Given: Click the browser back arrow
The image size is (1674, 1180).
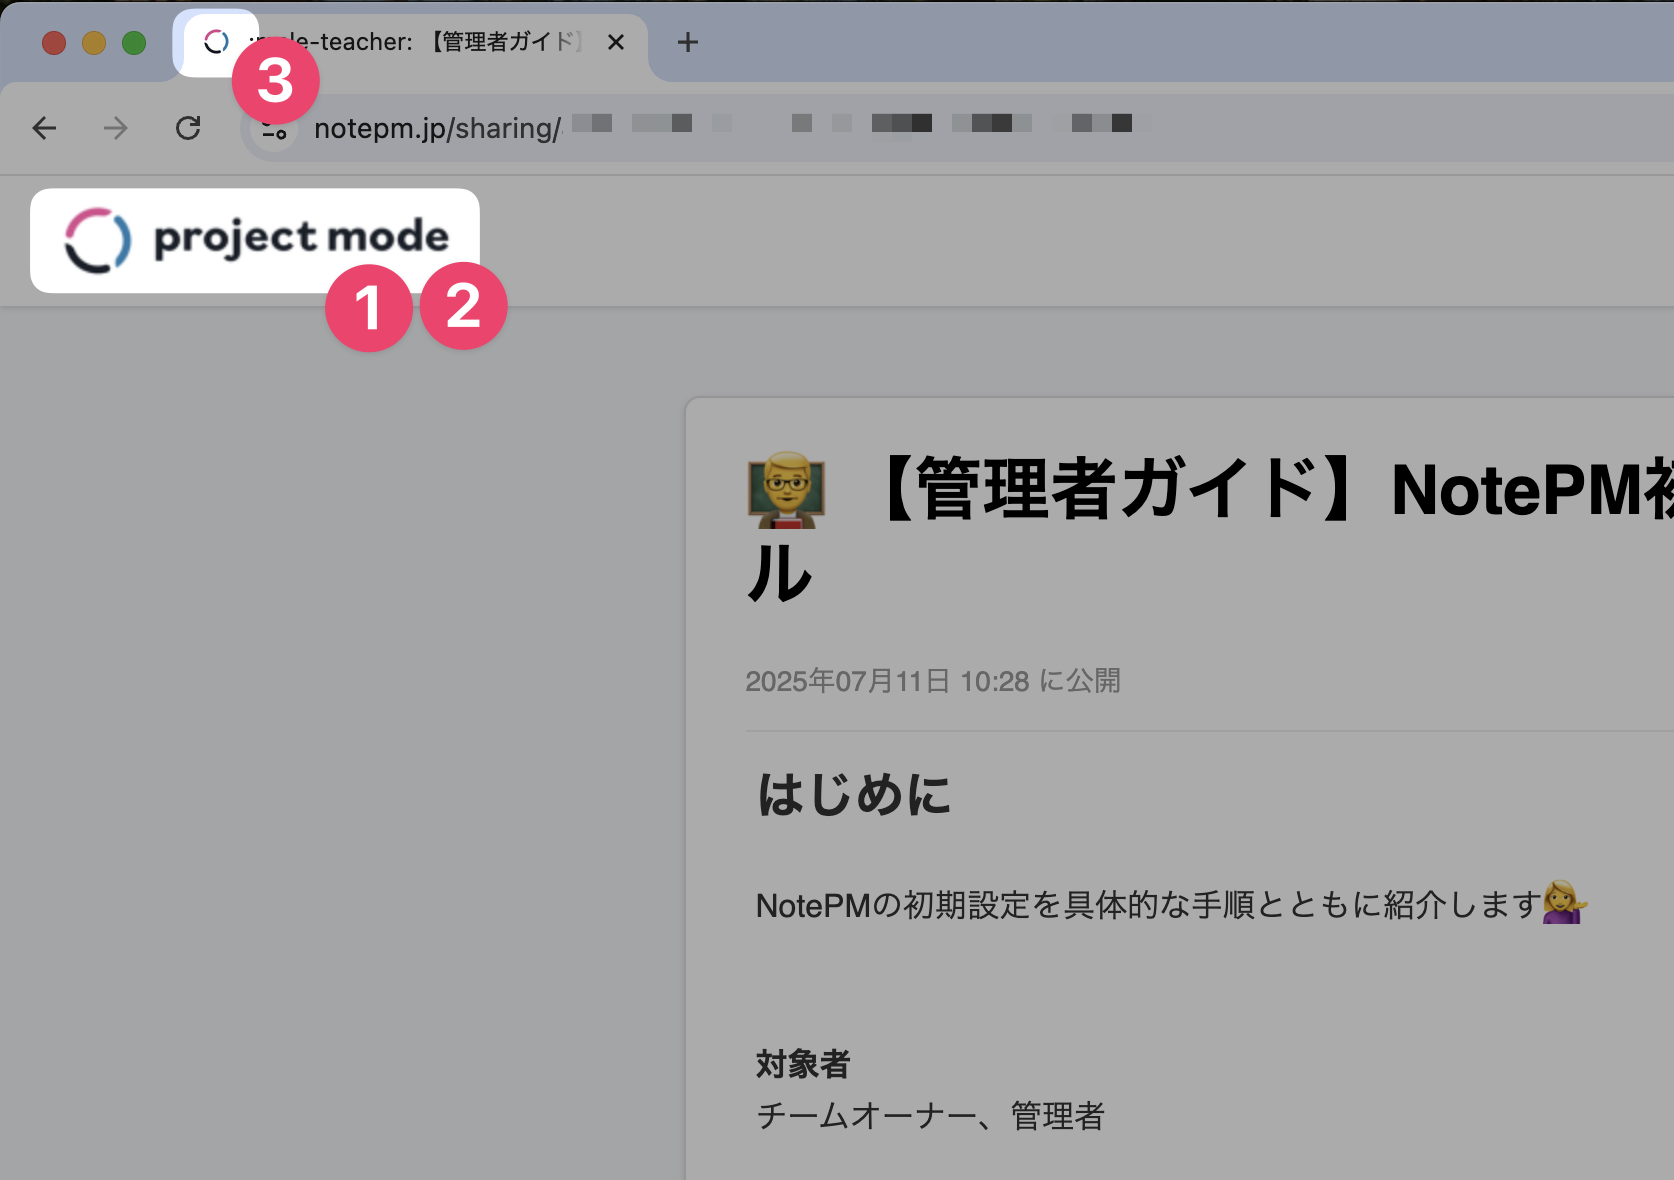Looking at the screenshot, I should point(43,128).
